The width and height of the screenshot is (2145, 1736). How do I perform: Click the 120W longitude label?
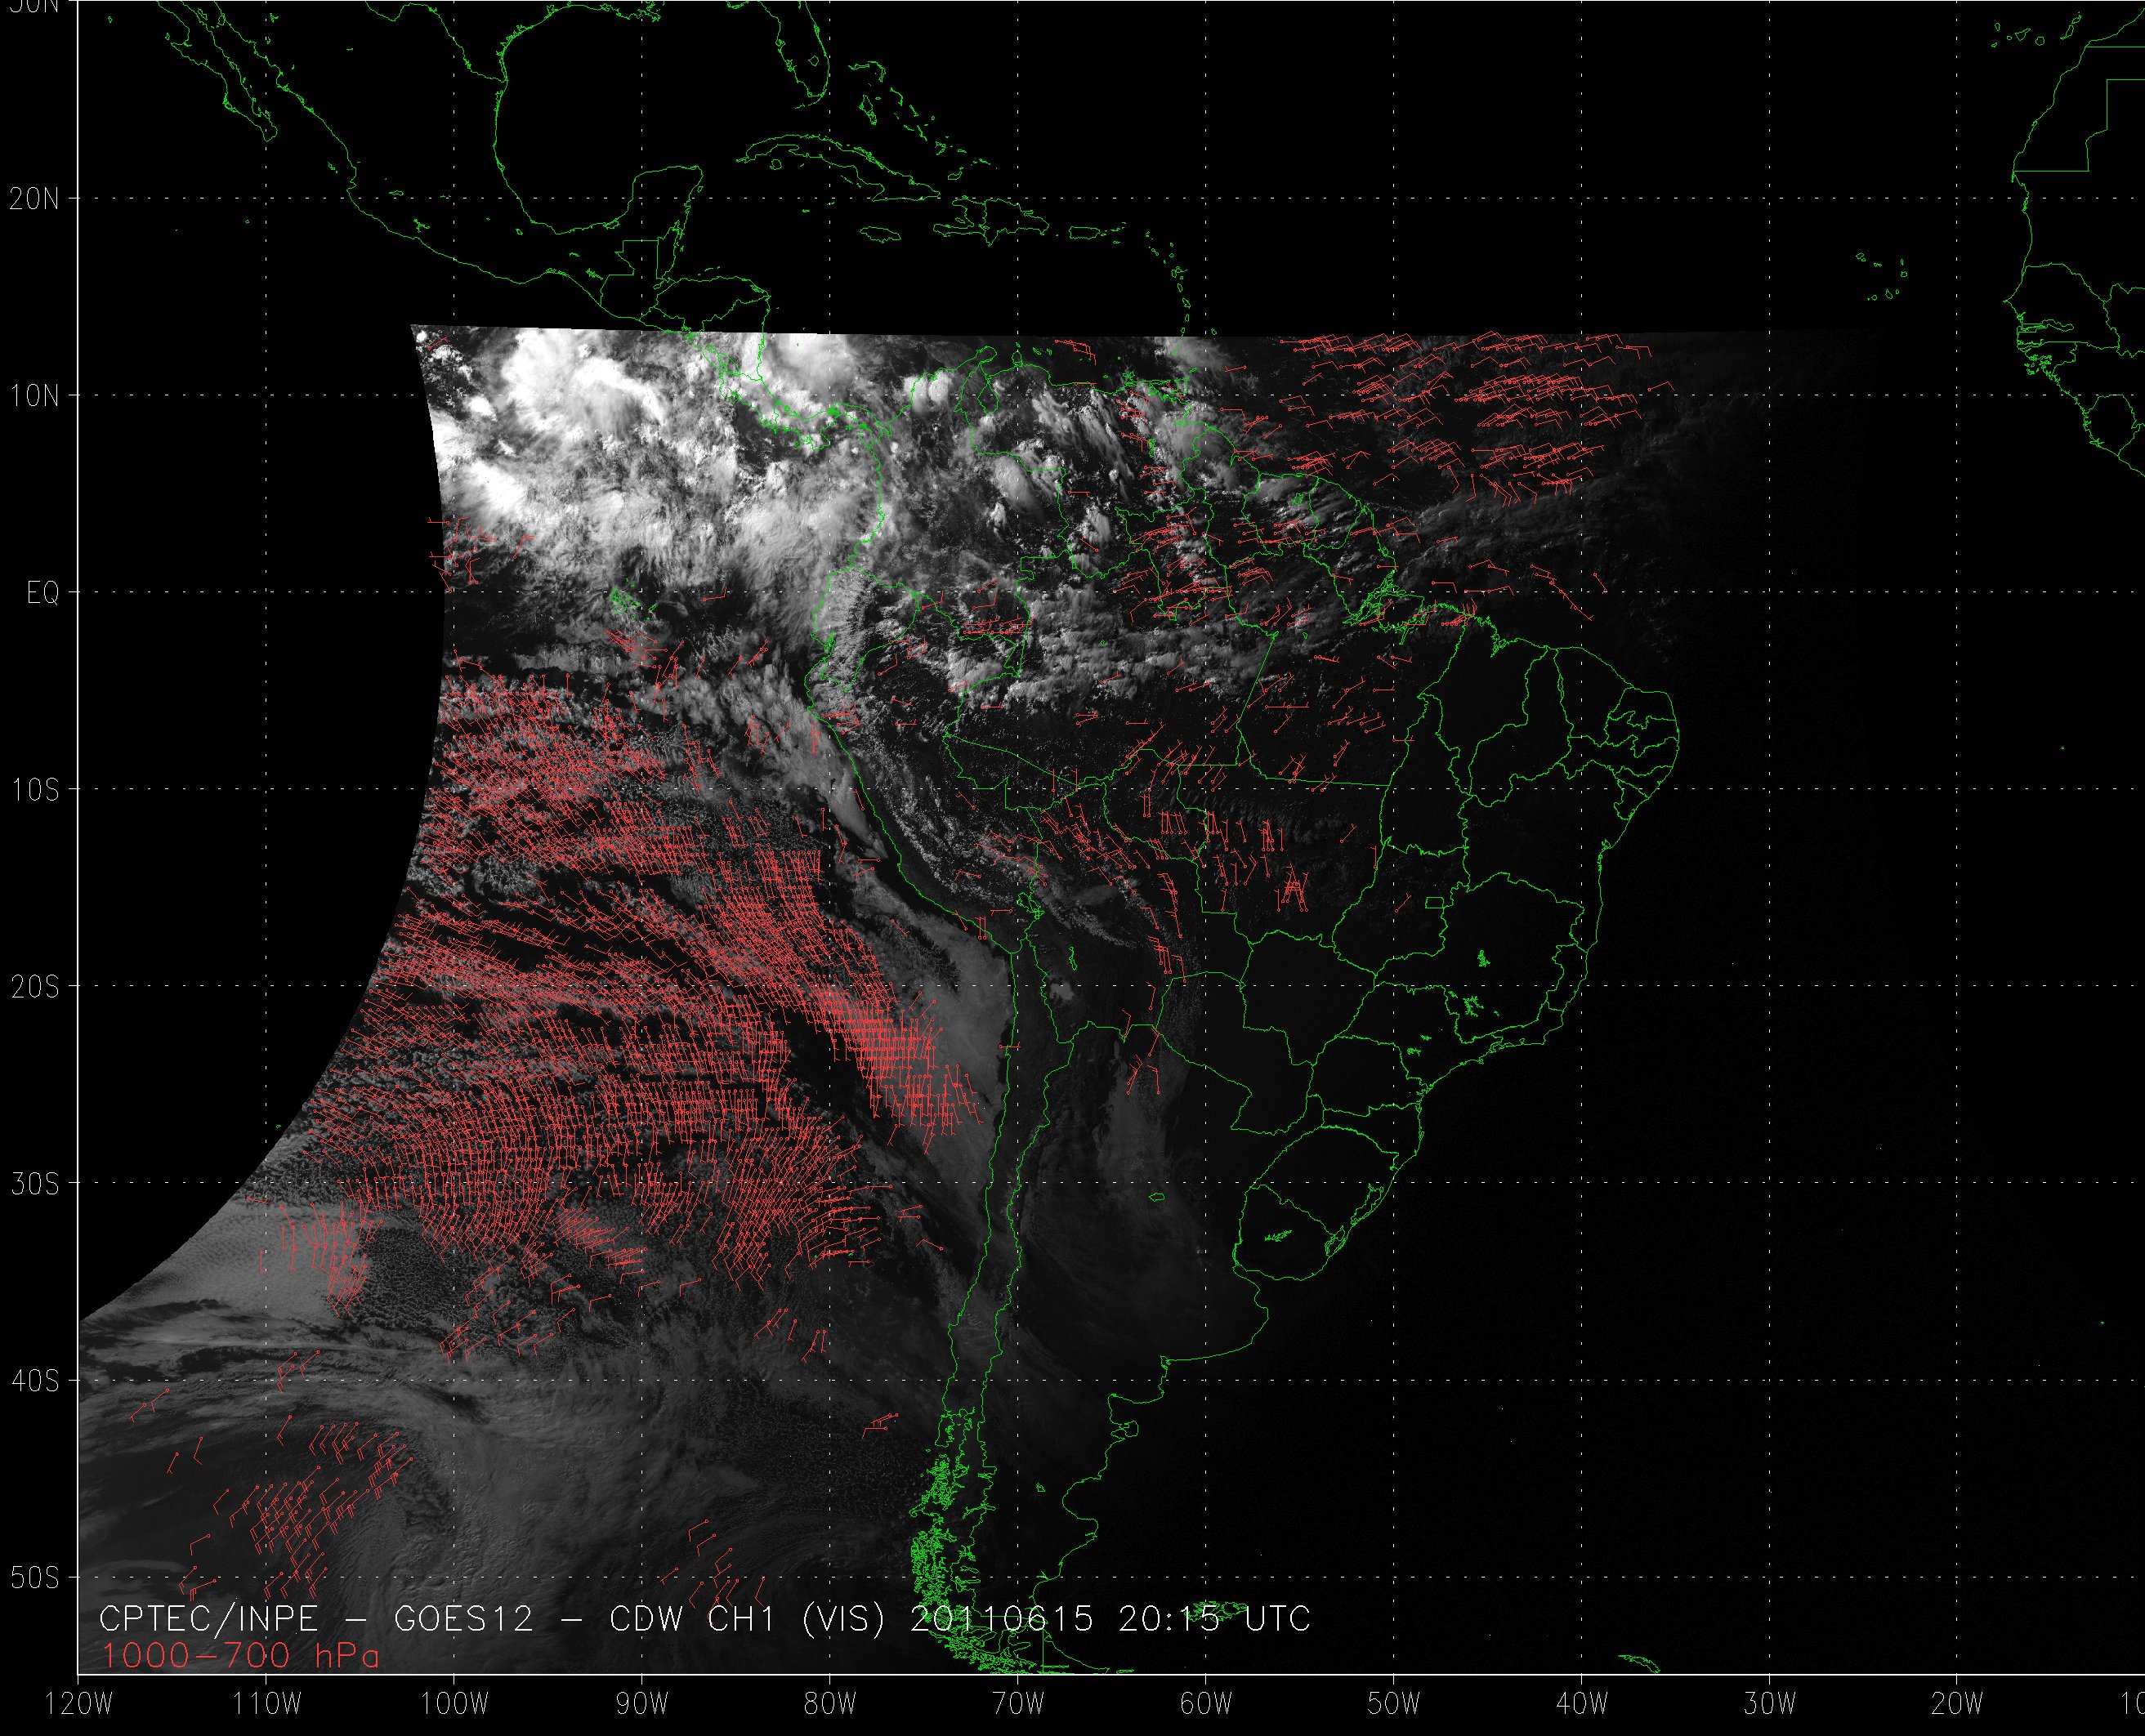[80, 1703]
